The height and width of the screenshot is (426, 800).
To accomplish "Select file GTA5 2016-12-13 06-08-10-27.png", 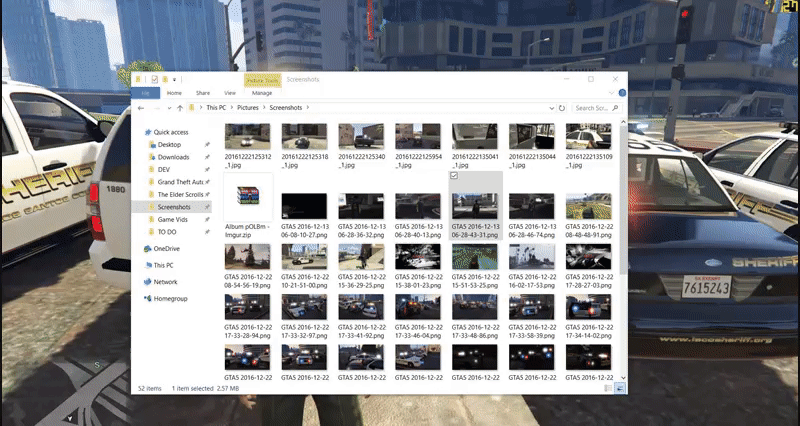I will click(305, 206).
